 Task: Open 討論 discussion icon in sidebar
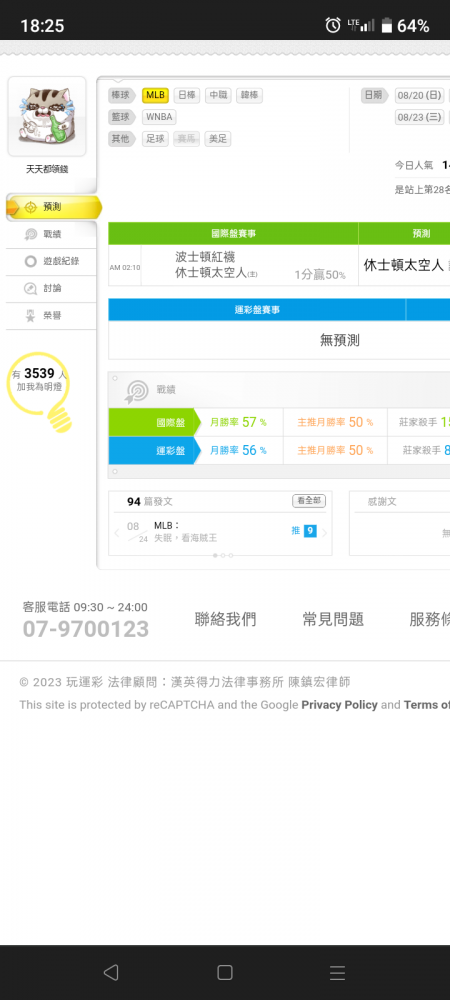(x=31, y=288)
